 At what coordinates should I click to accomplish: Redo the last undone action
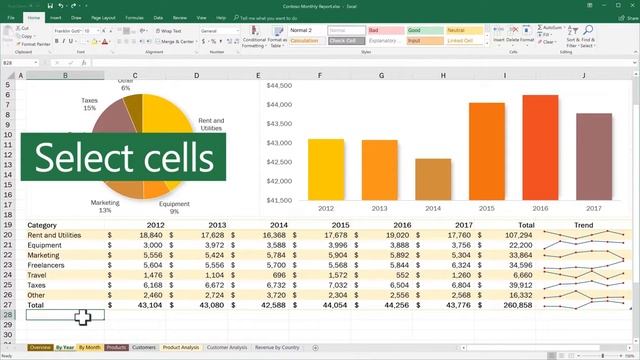74,6
